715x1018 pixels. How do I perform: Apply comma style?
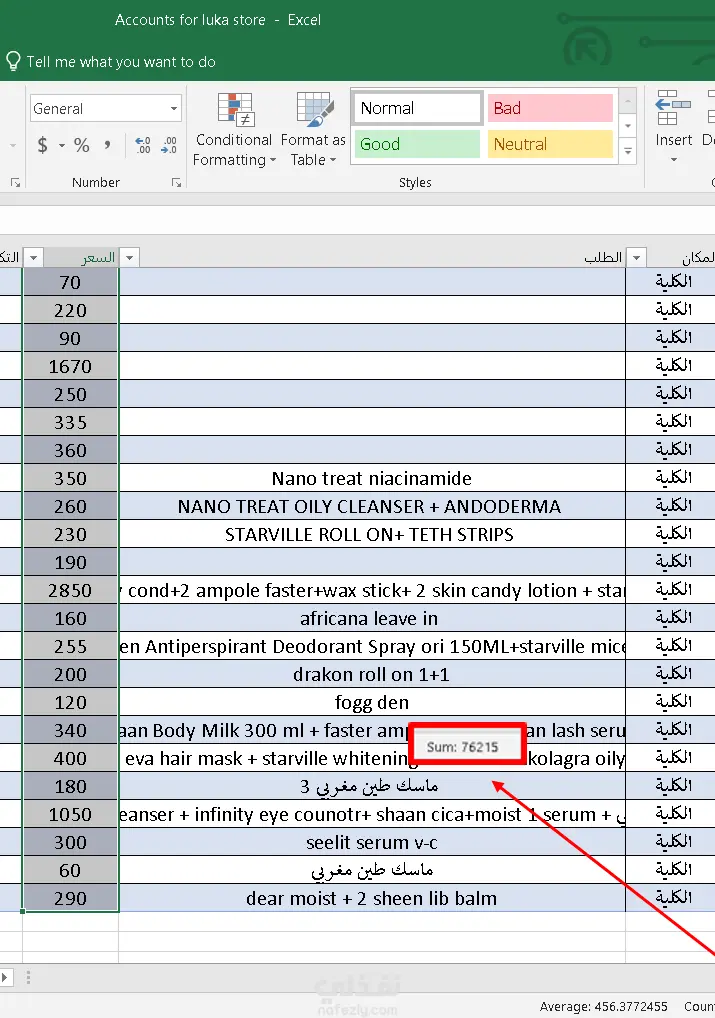(107, 145)
